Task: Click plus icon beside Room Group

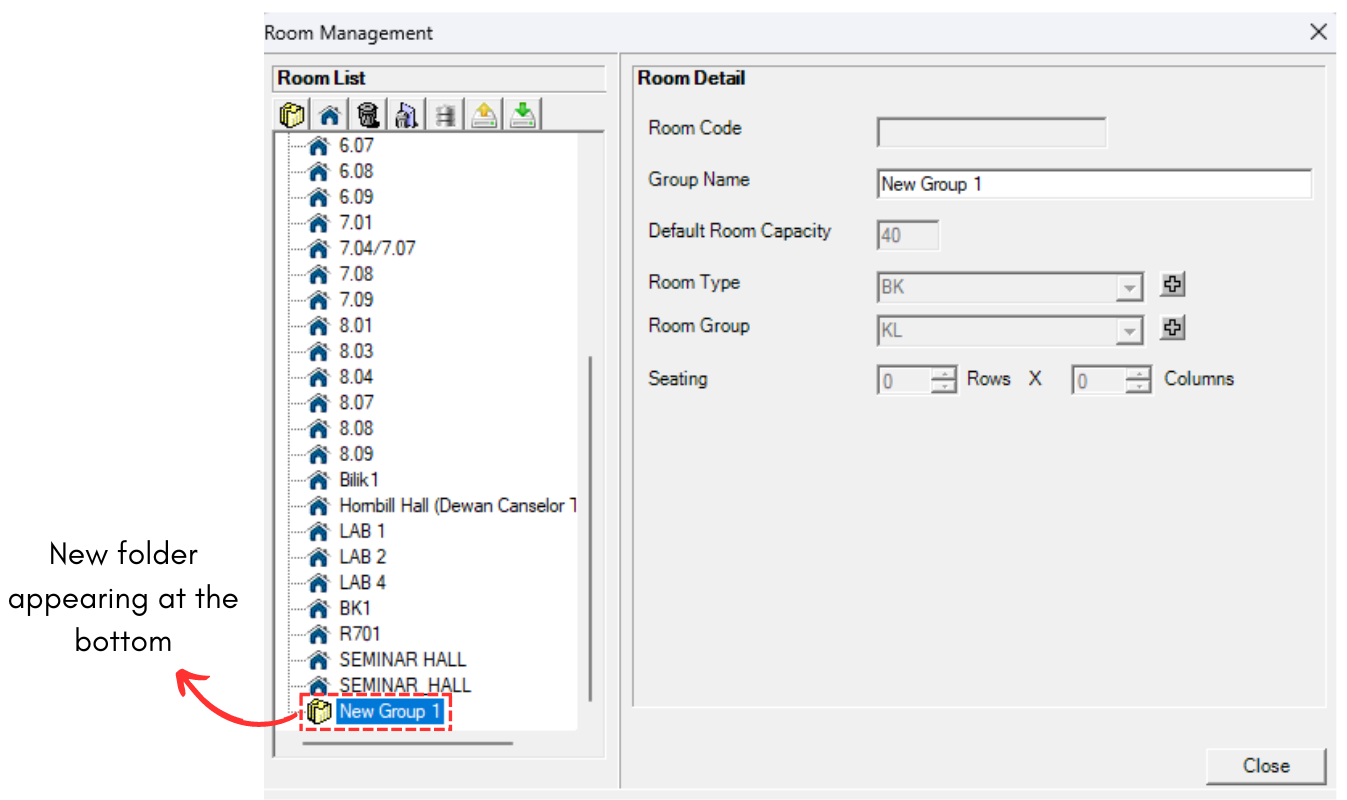Action: [x=1172, y=328]
